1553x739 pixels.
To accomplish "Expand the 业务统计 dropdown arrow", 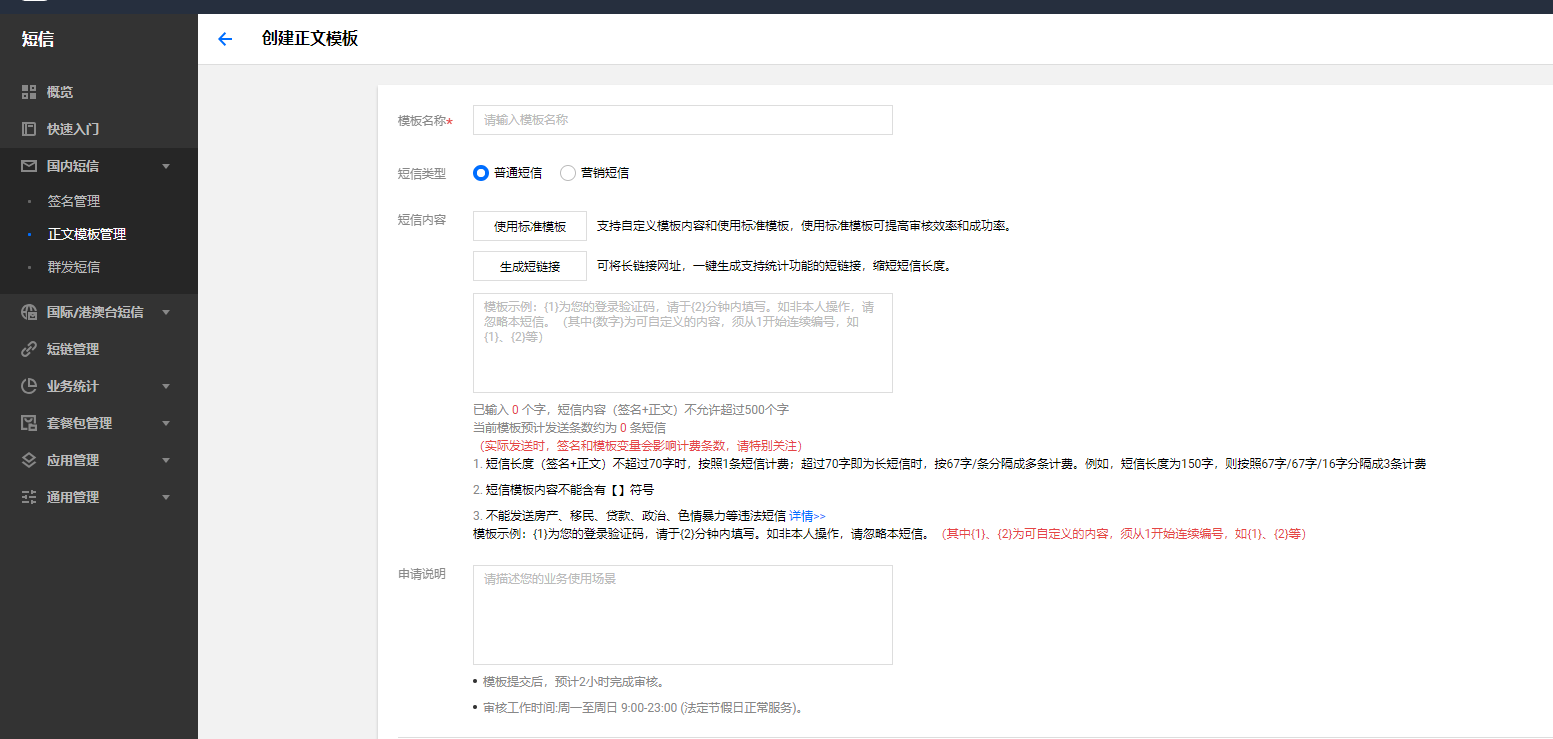I will click(166, 386).
